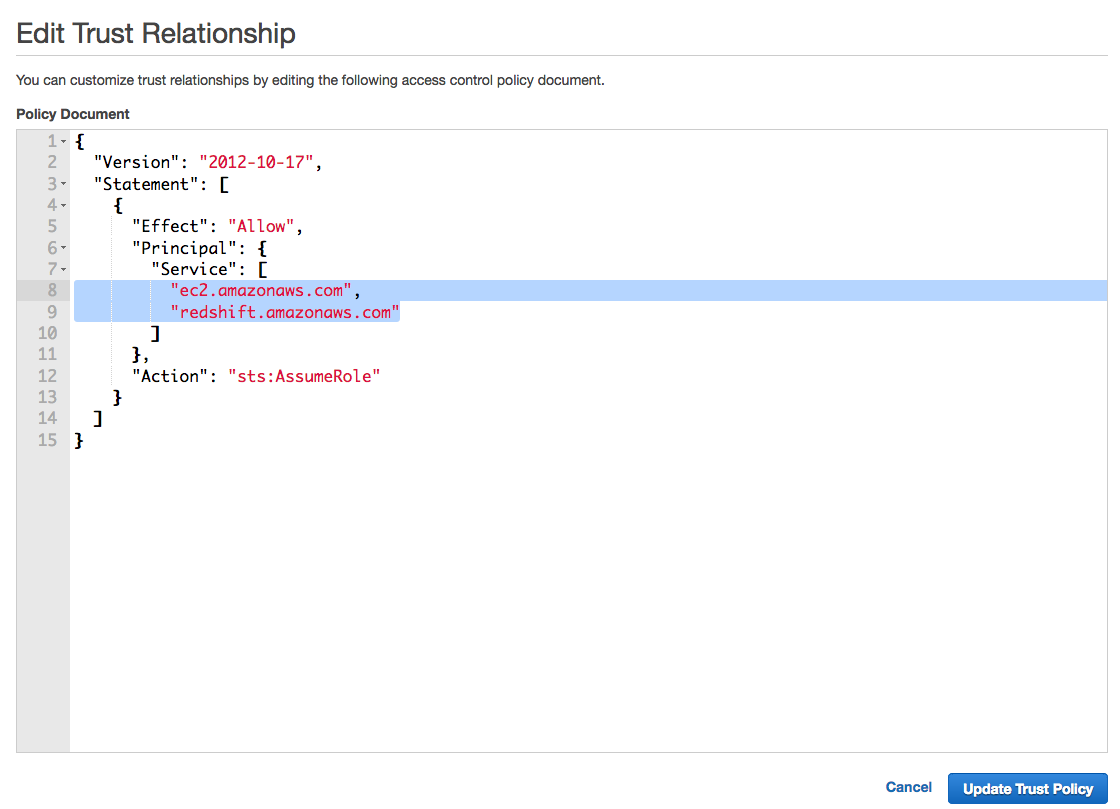Collapse the Statement array on line 3
The height and width of the screenshot is (809, 1120).
(64, 184)
